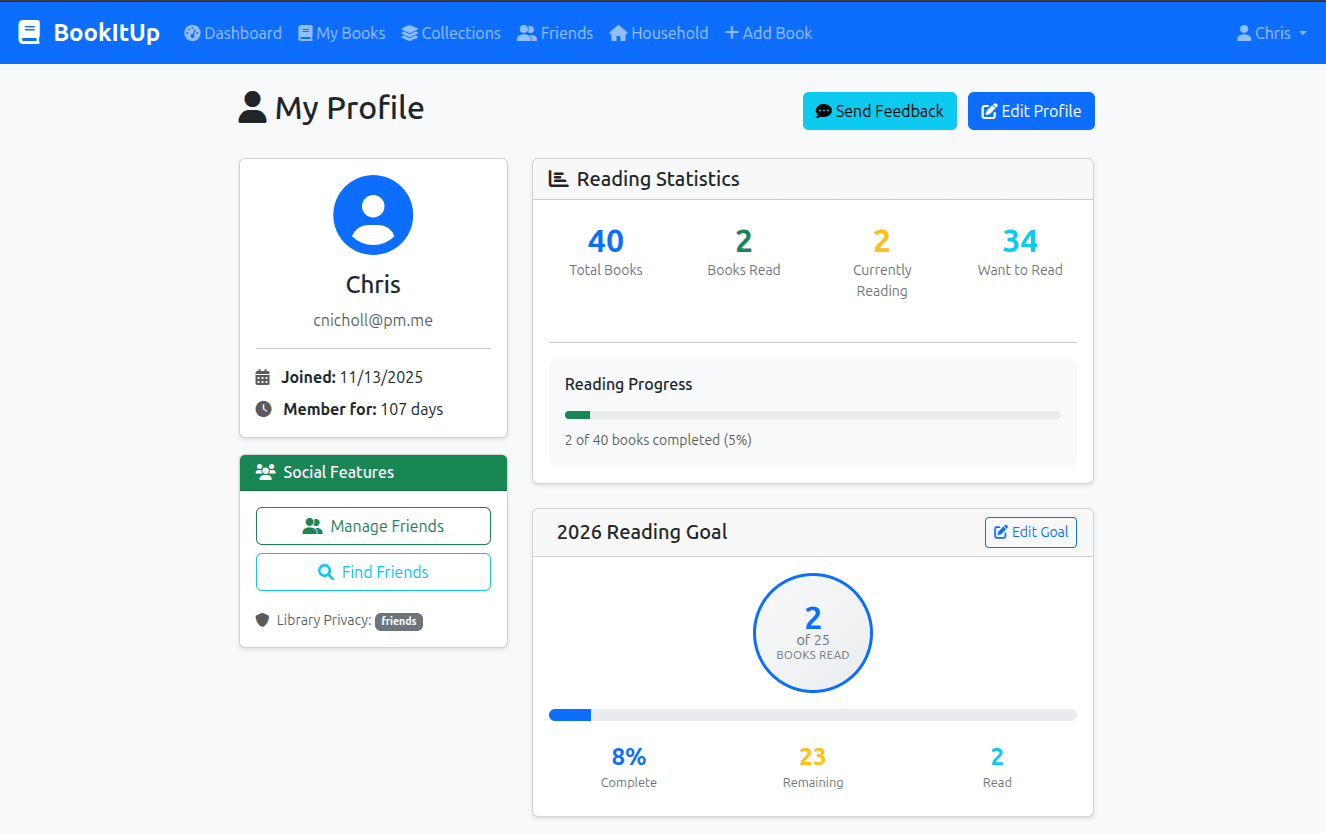Switch to the My Books section

pos(341,33)
